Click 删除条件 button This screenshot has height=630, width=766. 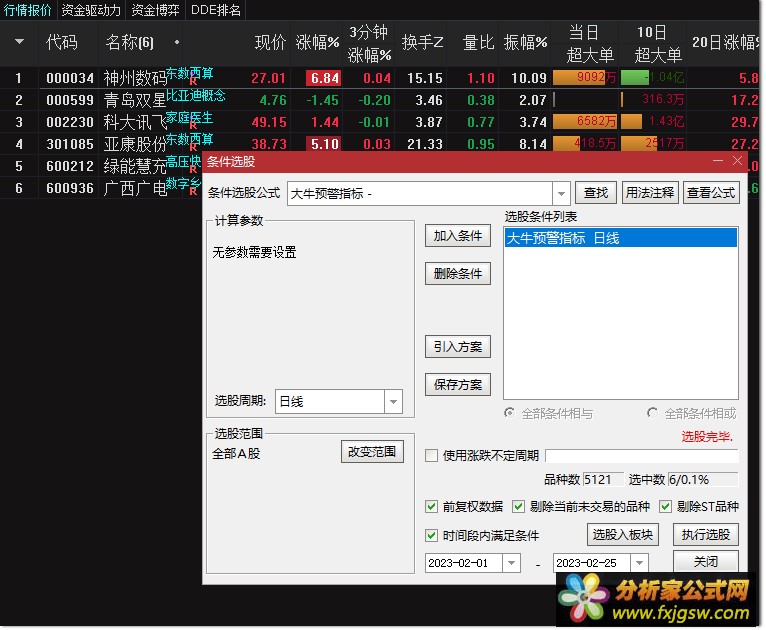point(458,273)
